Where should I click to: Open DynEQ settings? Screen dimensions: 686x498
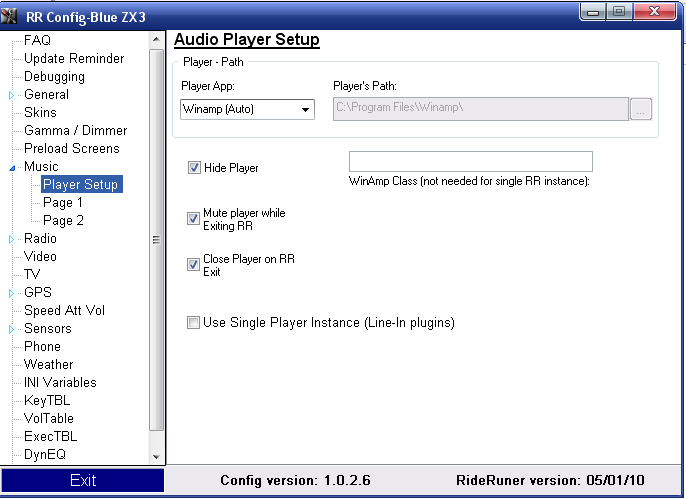(45, 454)
